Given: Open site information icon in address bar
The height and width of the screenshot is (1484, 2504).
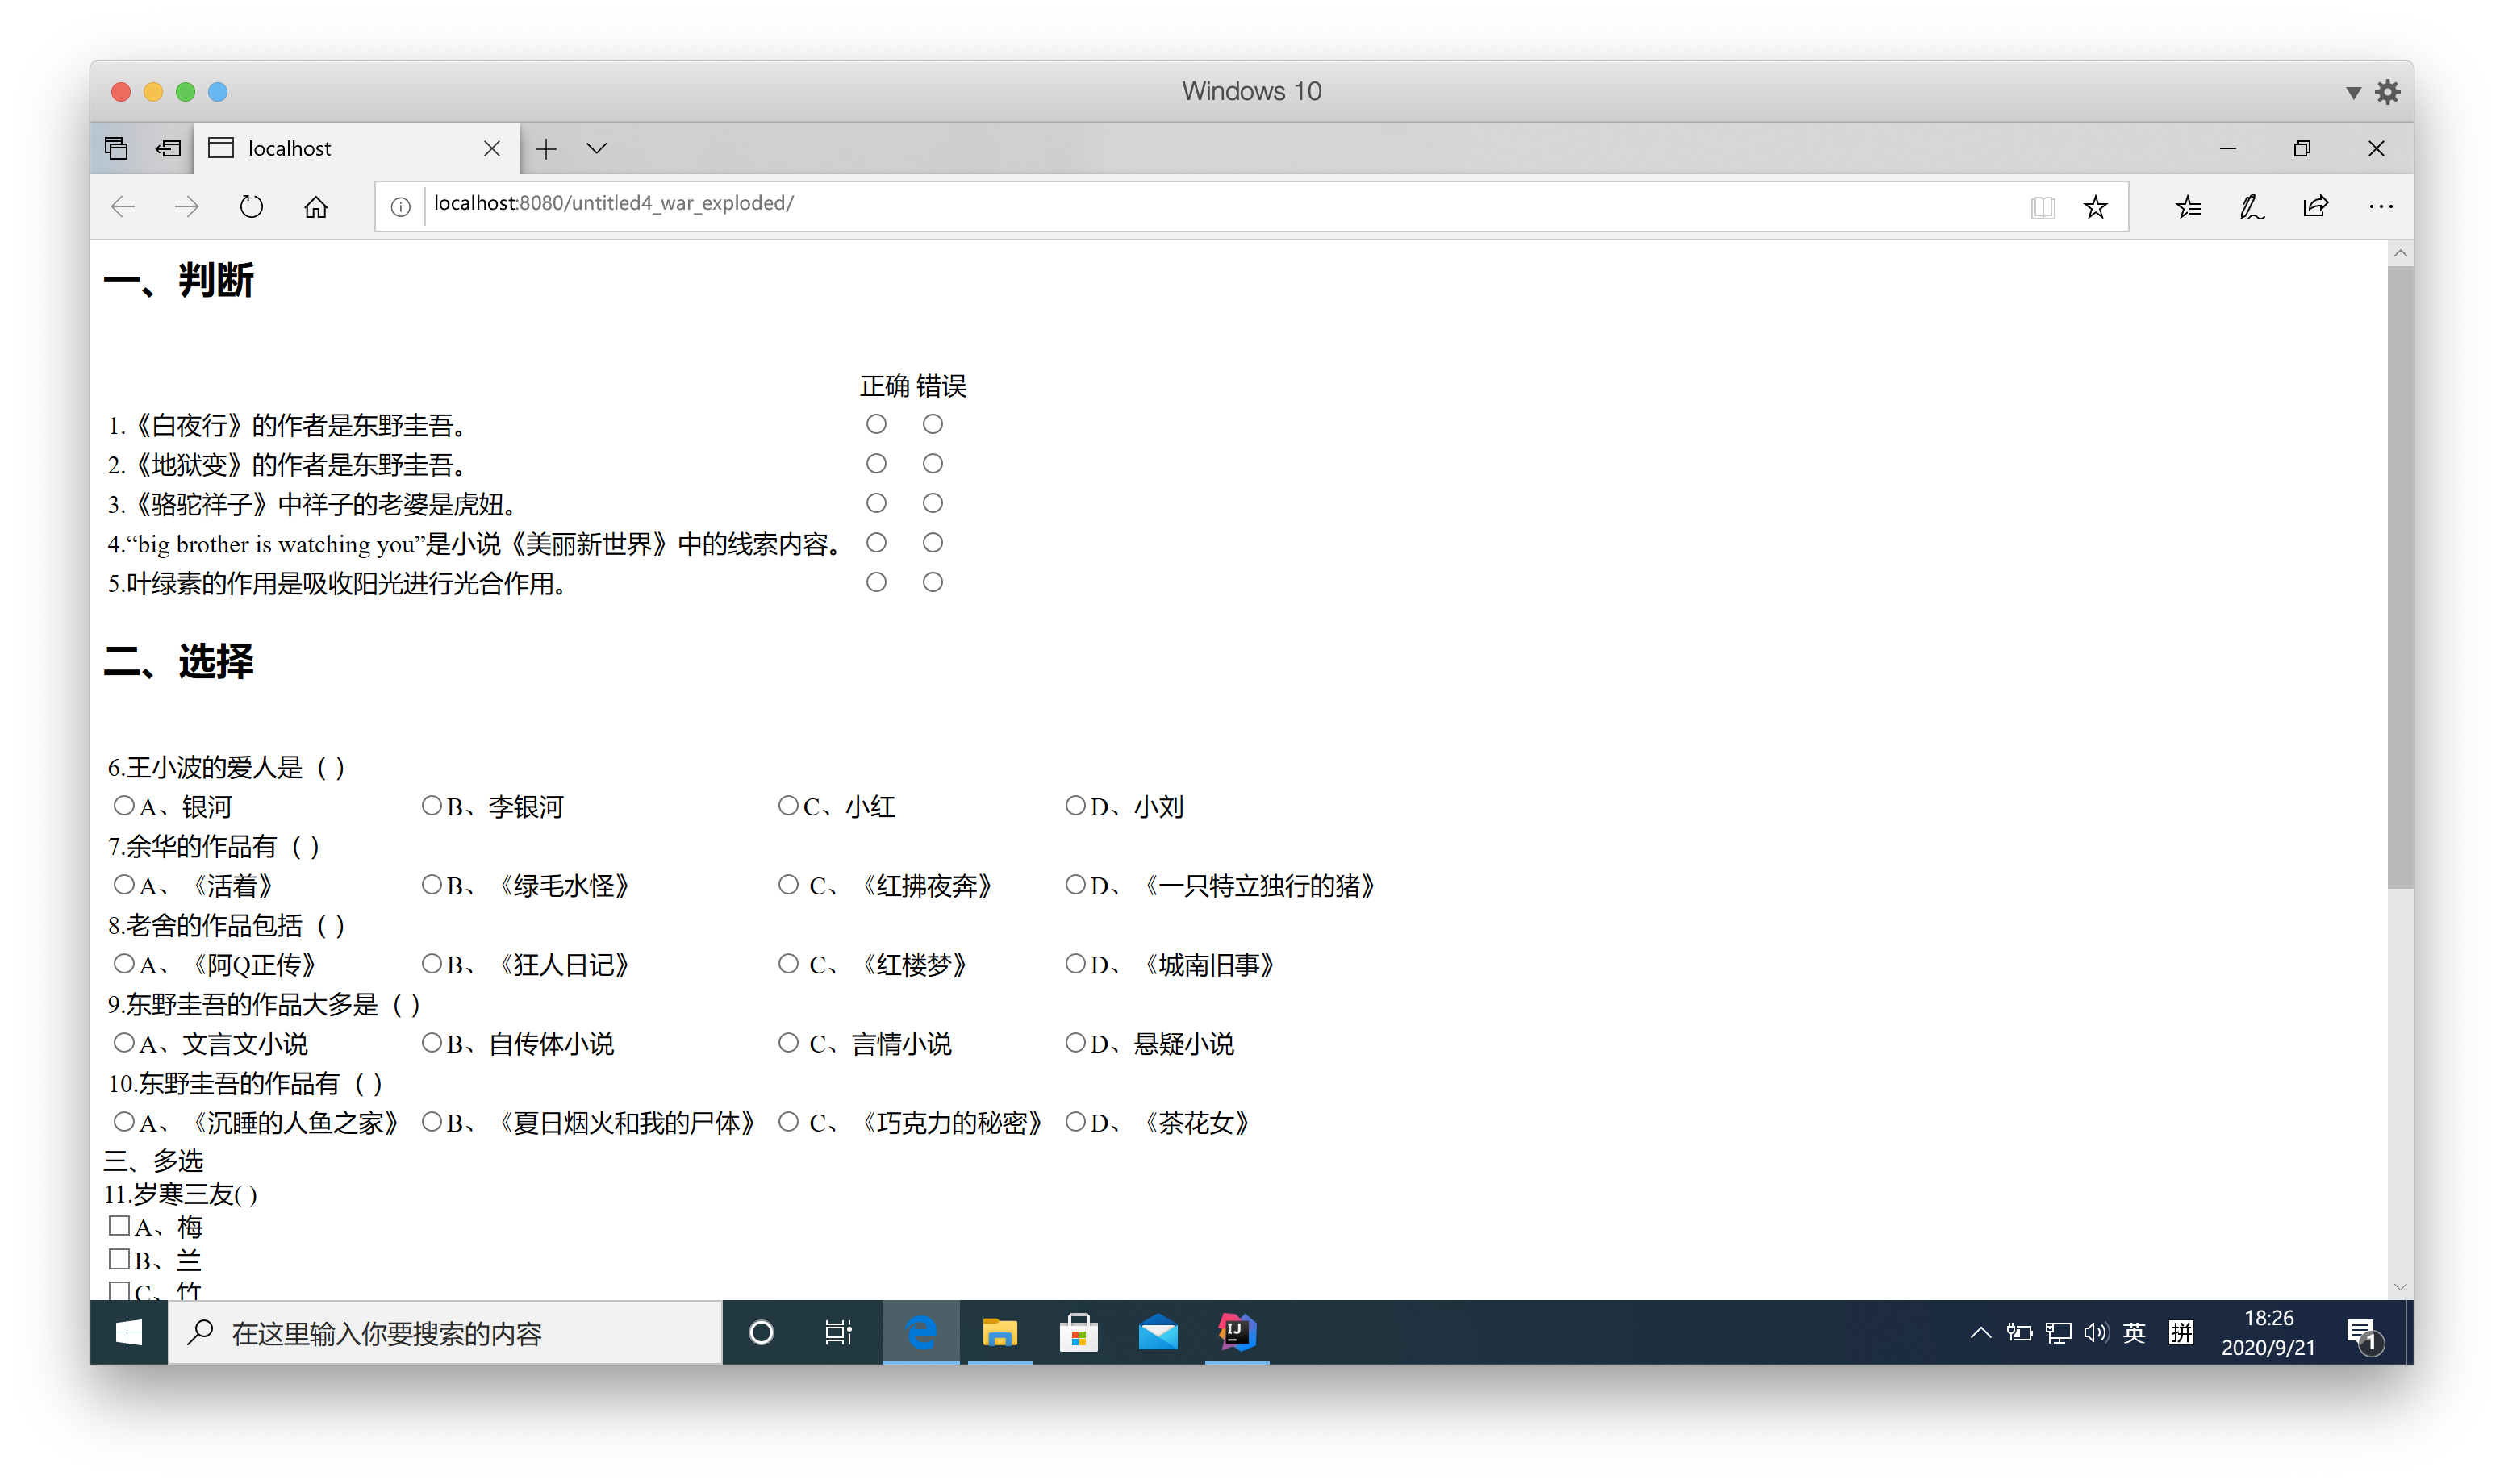Looking at the screenshot, I should [x=400, y=207].
